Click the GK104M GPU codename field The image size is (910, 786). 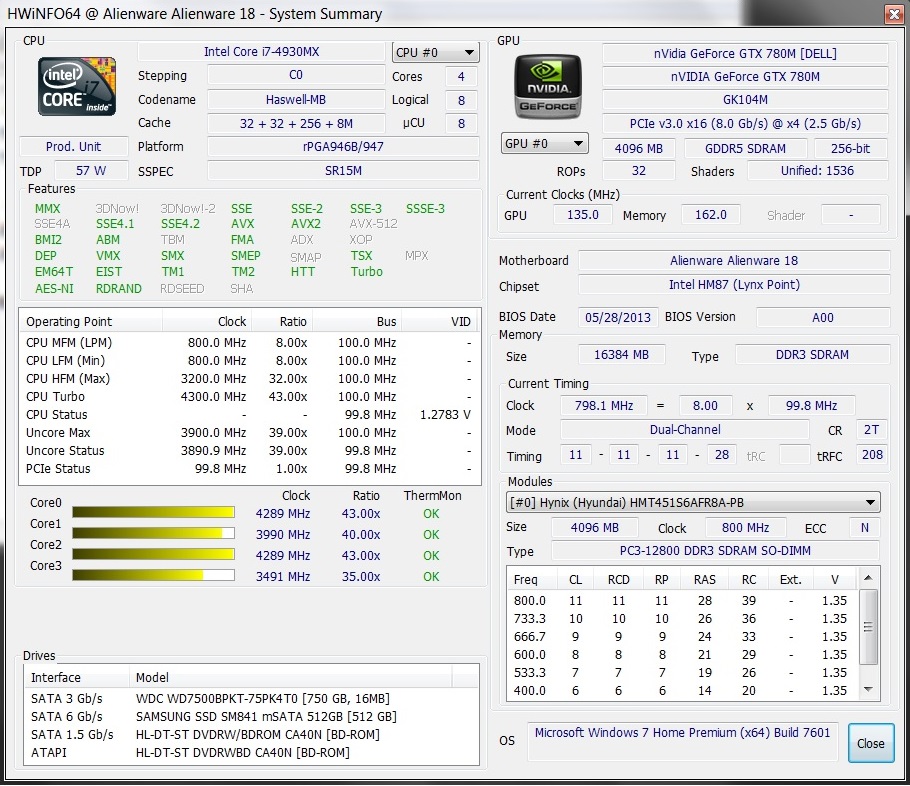point(745,99)
